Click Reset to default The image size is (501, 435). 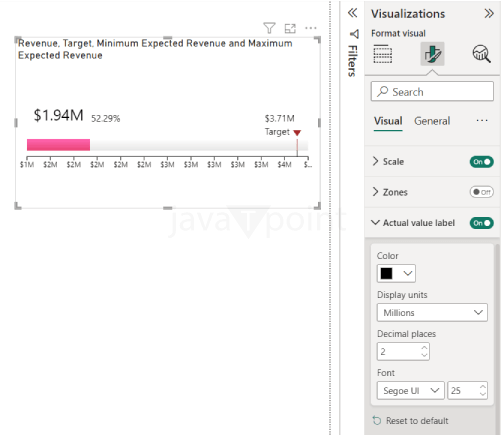[x=417, y=421]
